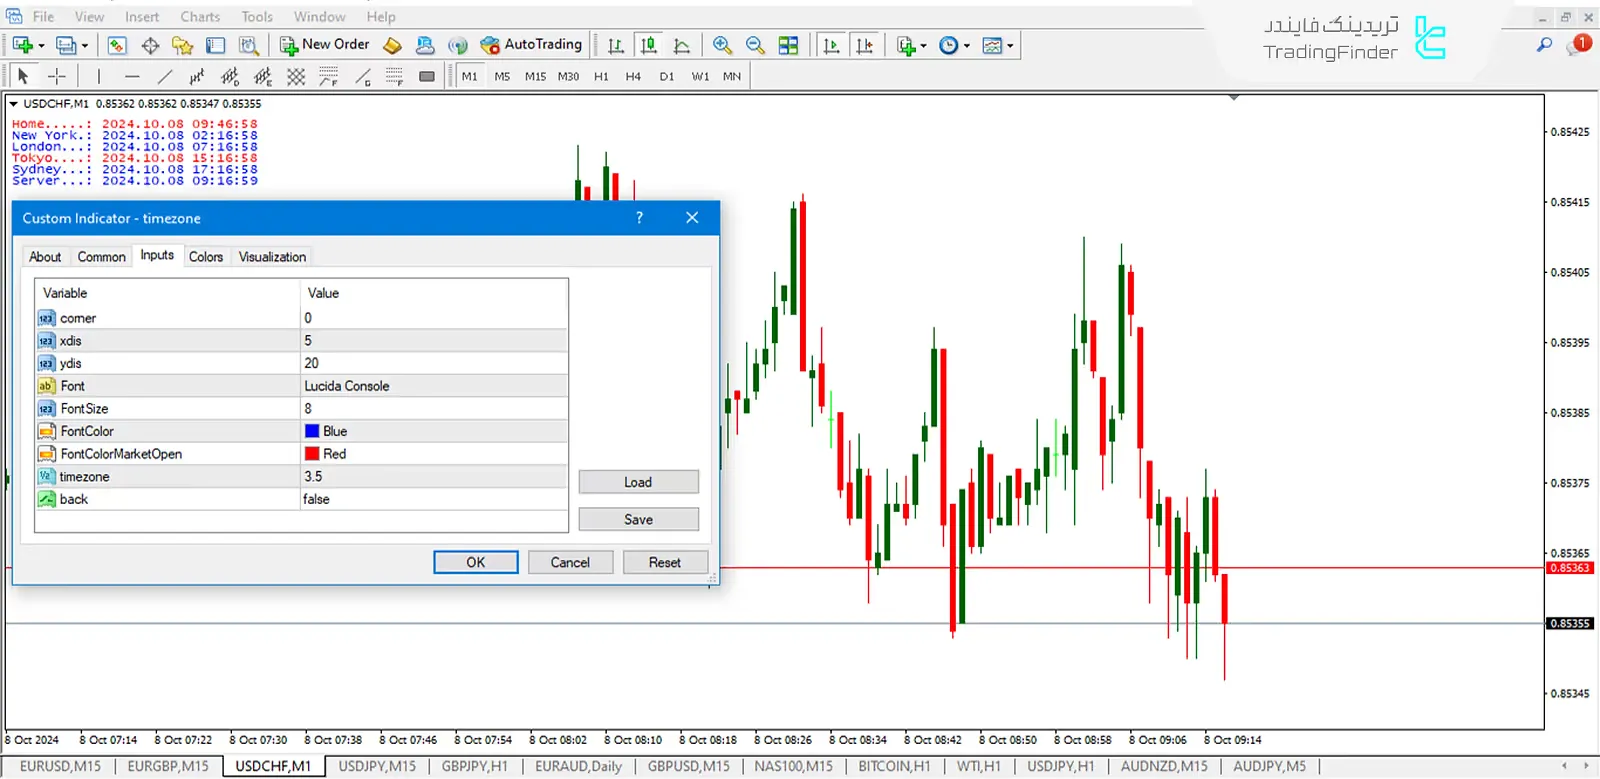Toggle the chart shift button

point(865,45)
